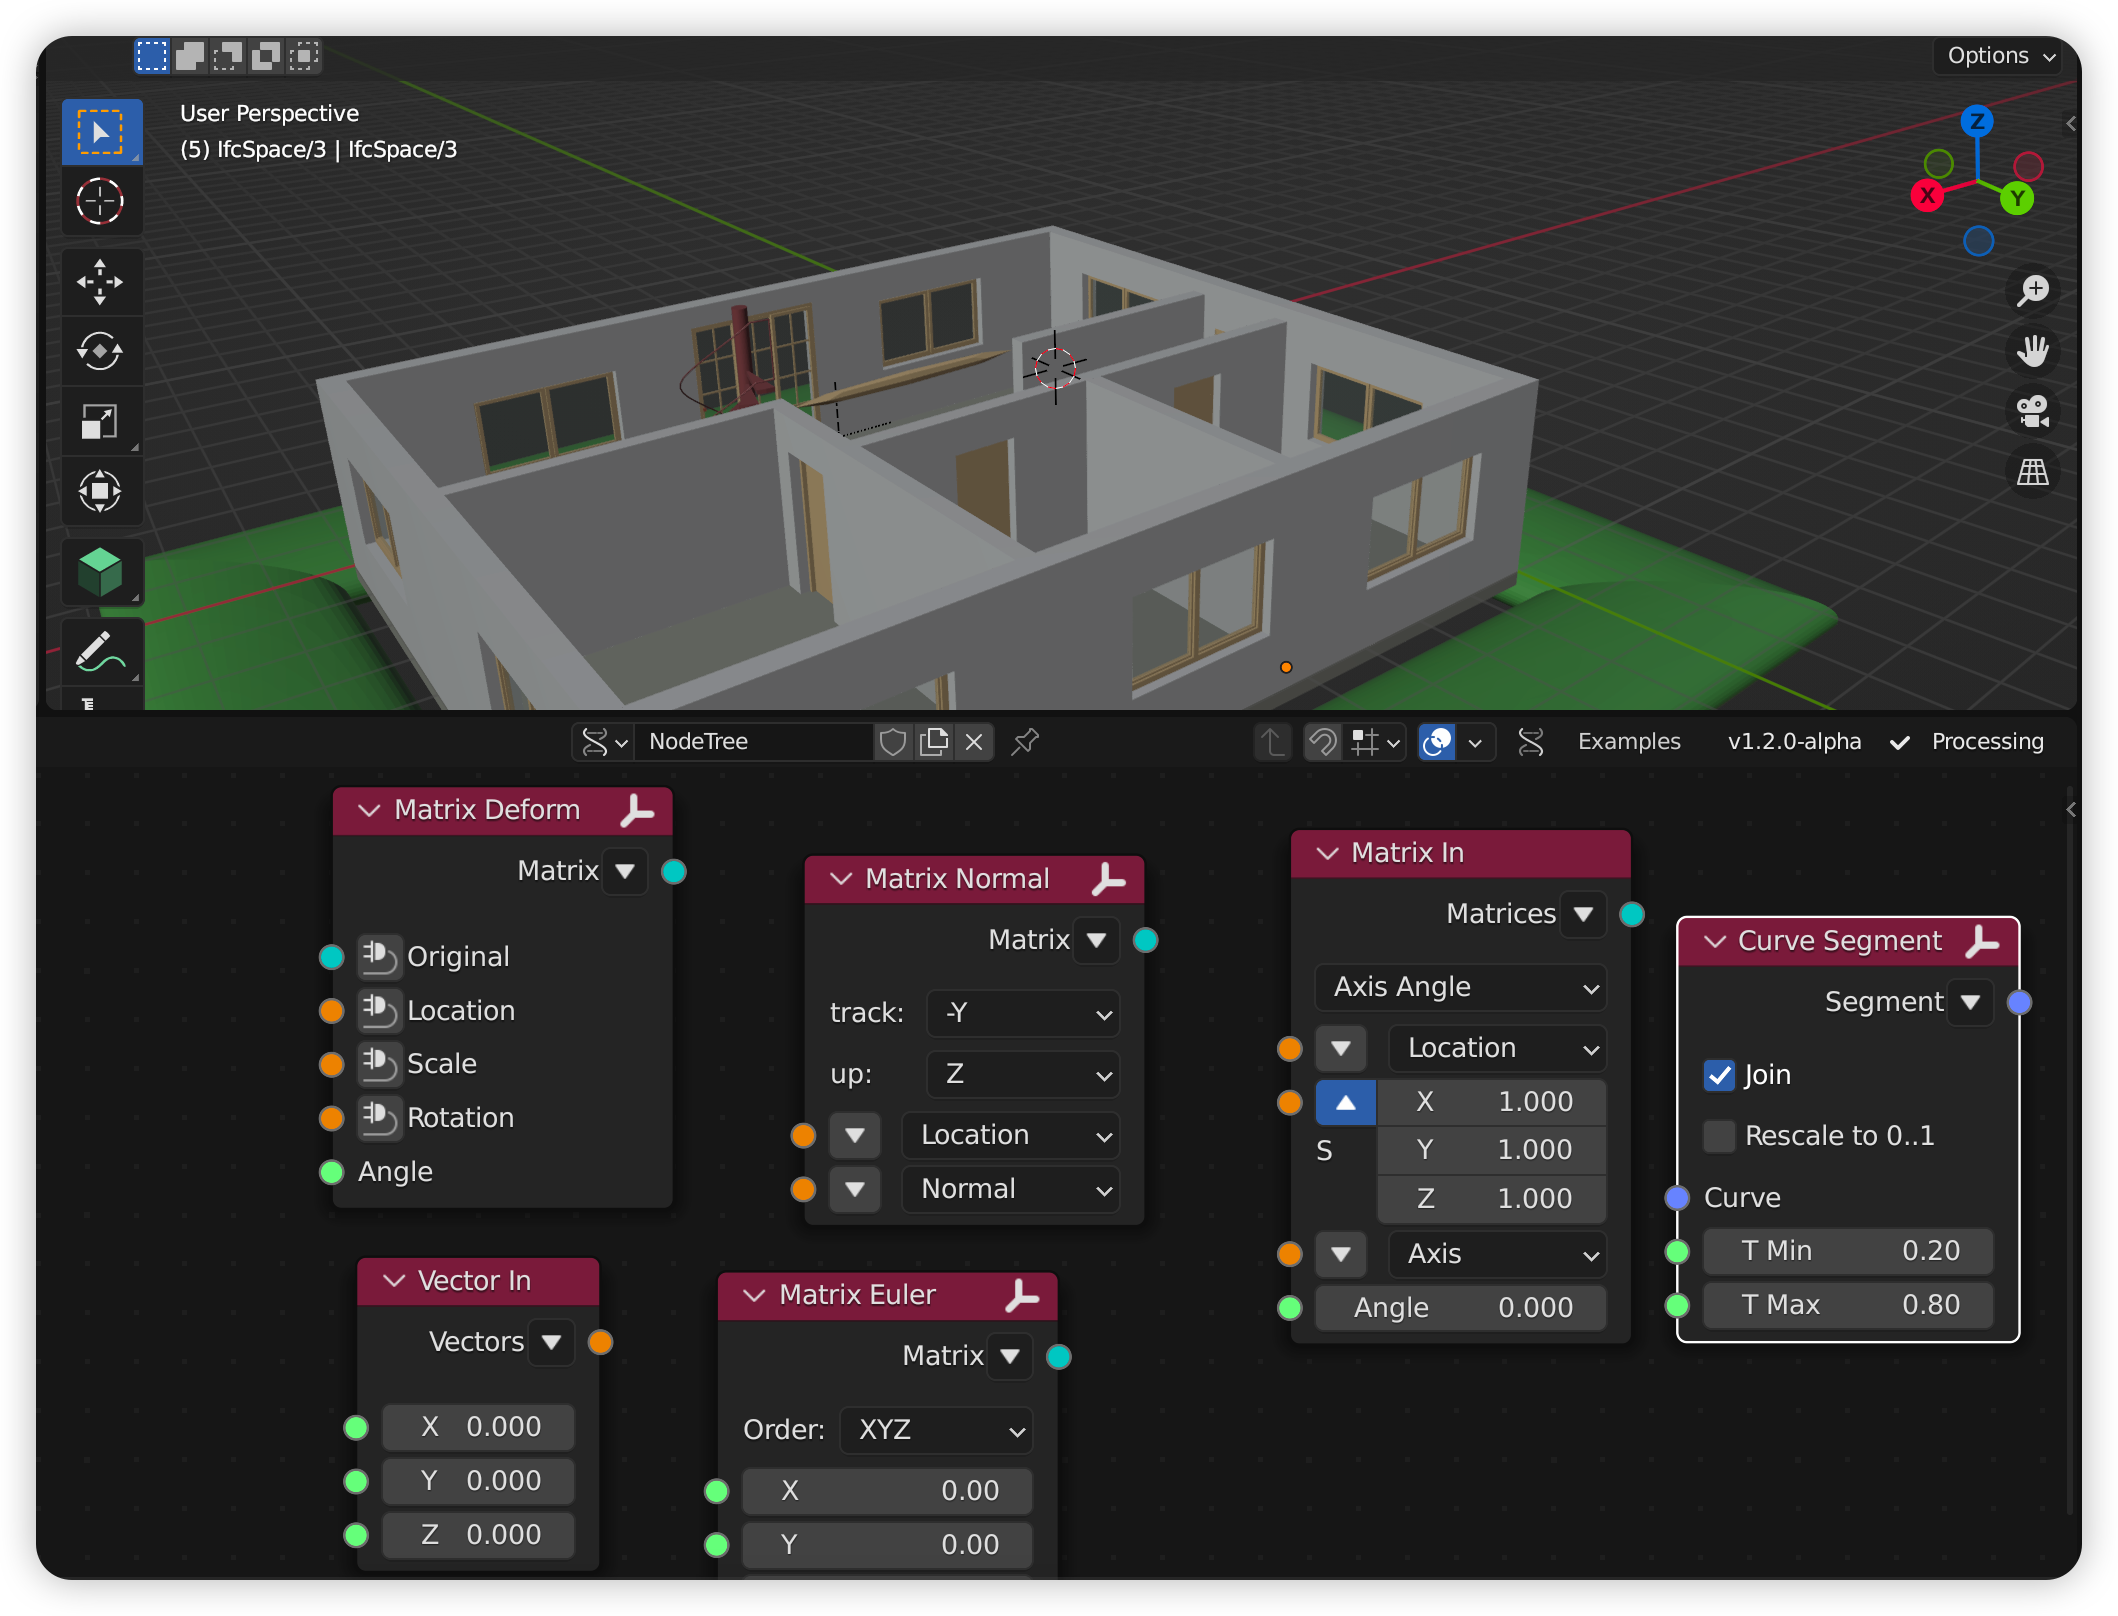The height and width of the screenshot is (1616, 2118).
Task: Click the camera view icon
Action: pos(2033,411)
